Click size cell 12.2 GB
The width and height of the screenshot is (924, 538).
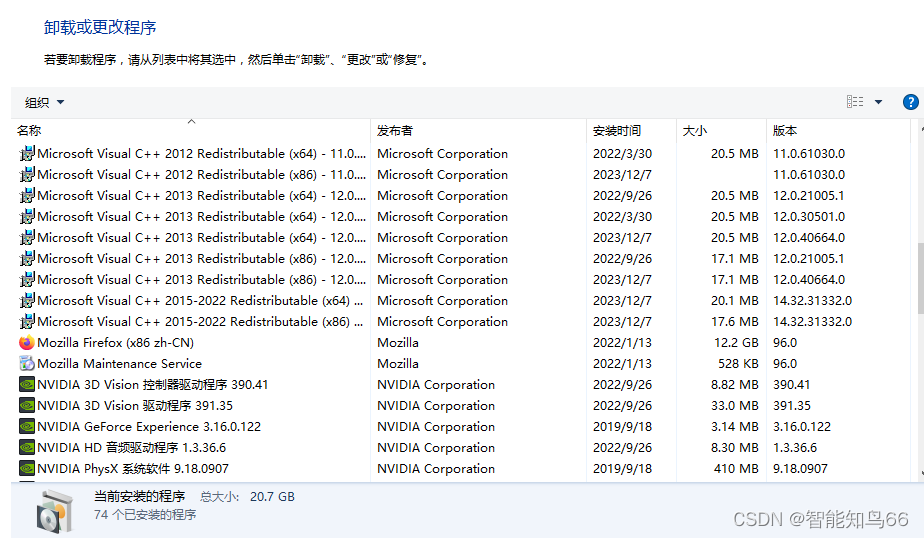(x=736, y=343)
